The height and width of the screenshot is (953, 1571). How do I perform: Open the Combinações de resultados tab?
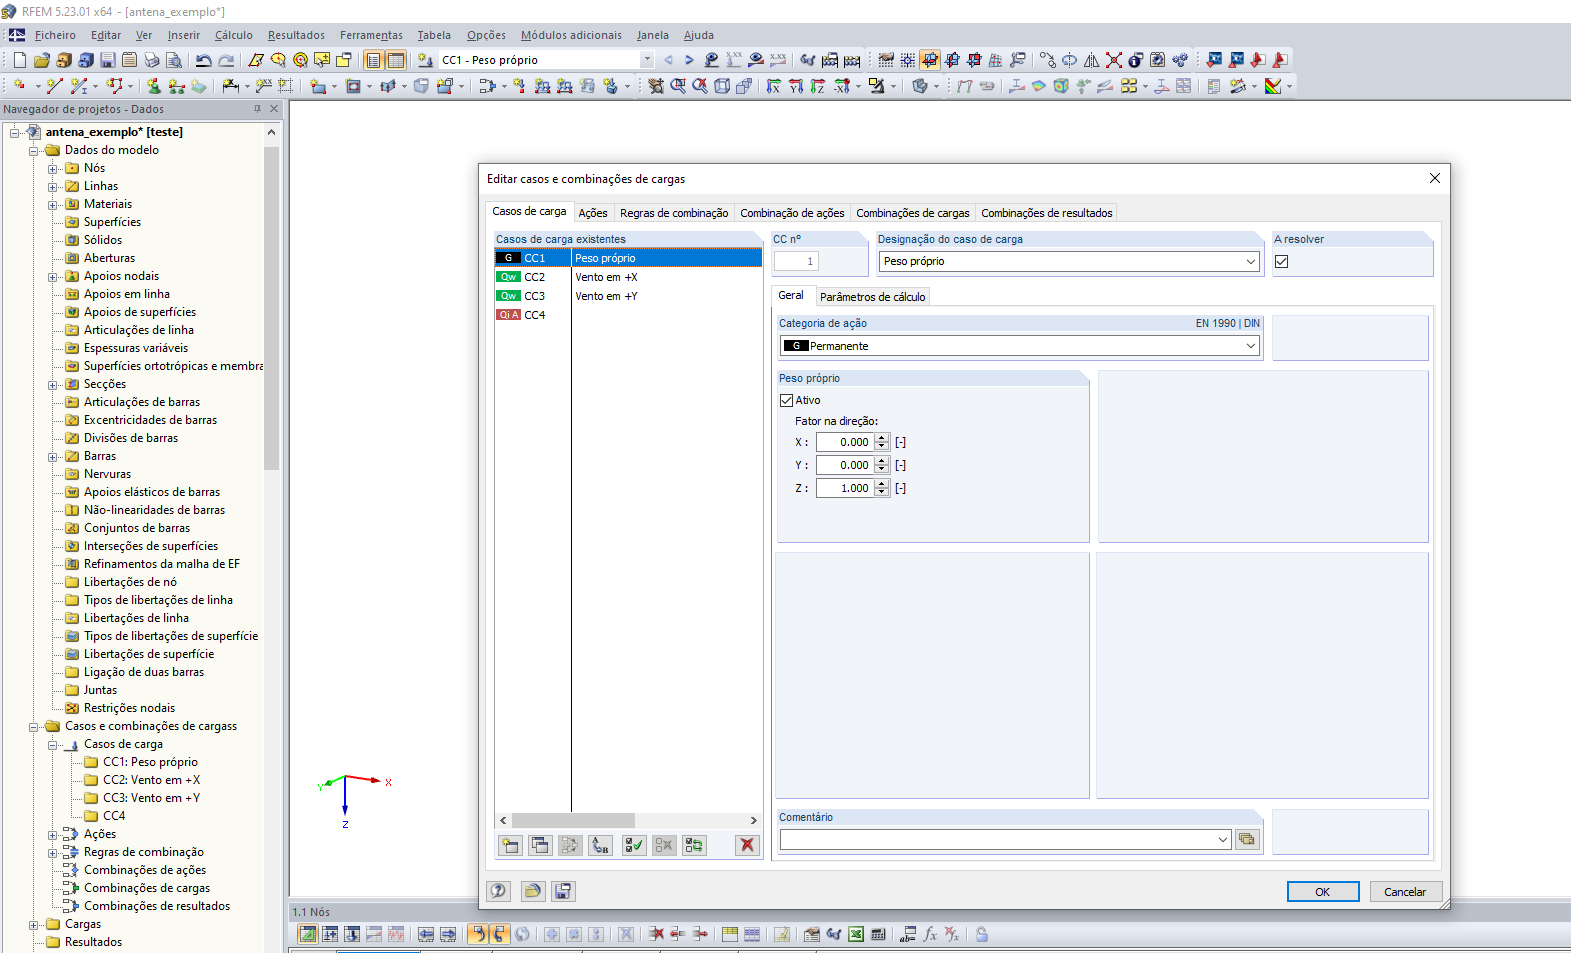tap(1047, 213)
